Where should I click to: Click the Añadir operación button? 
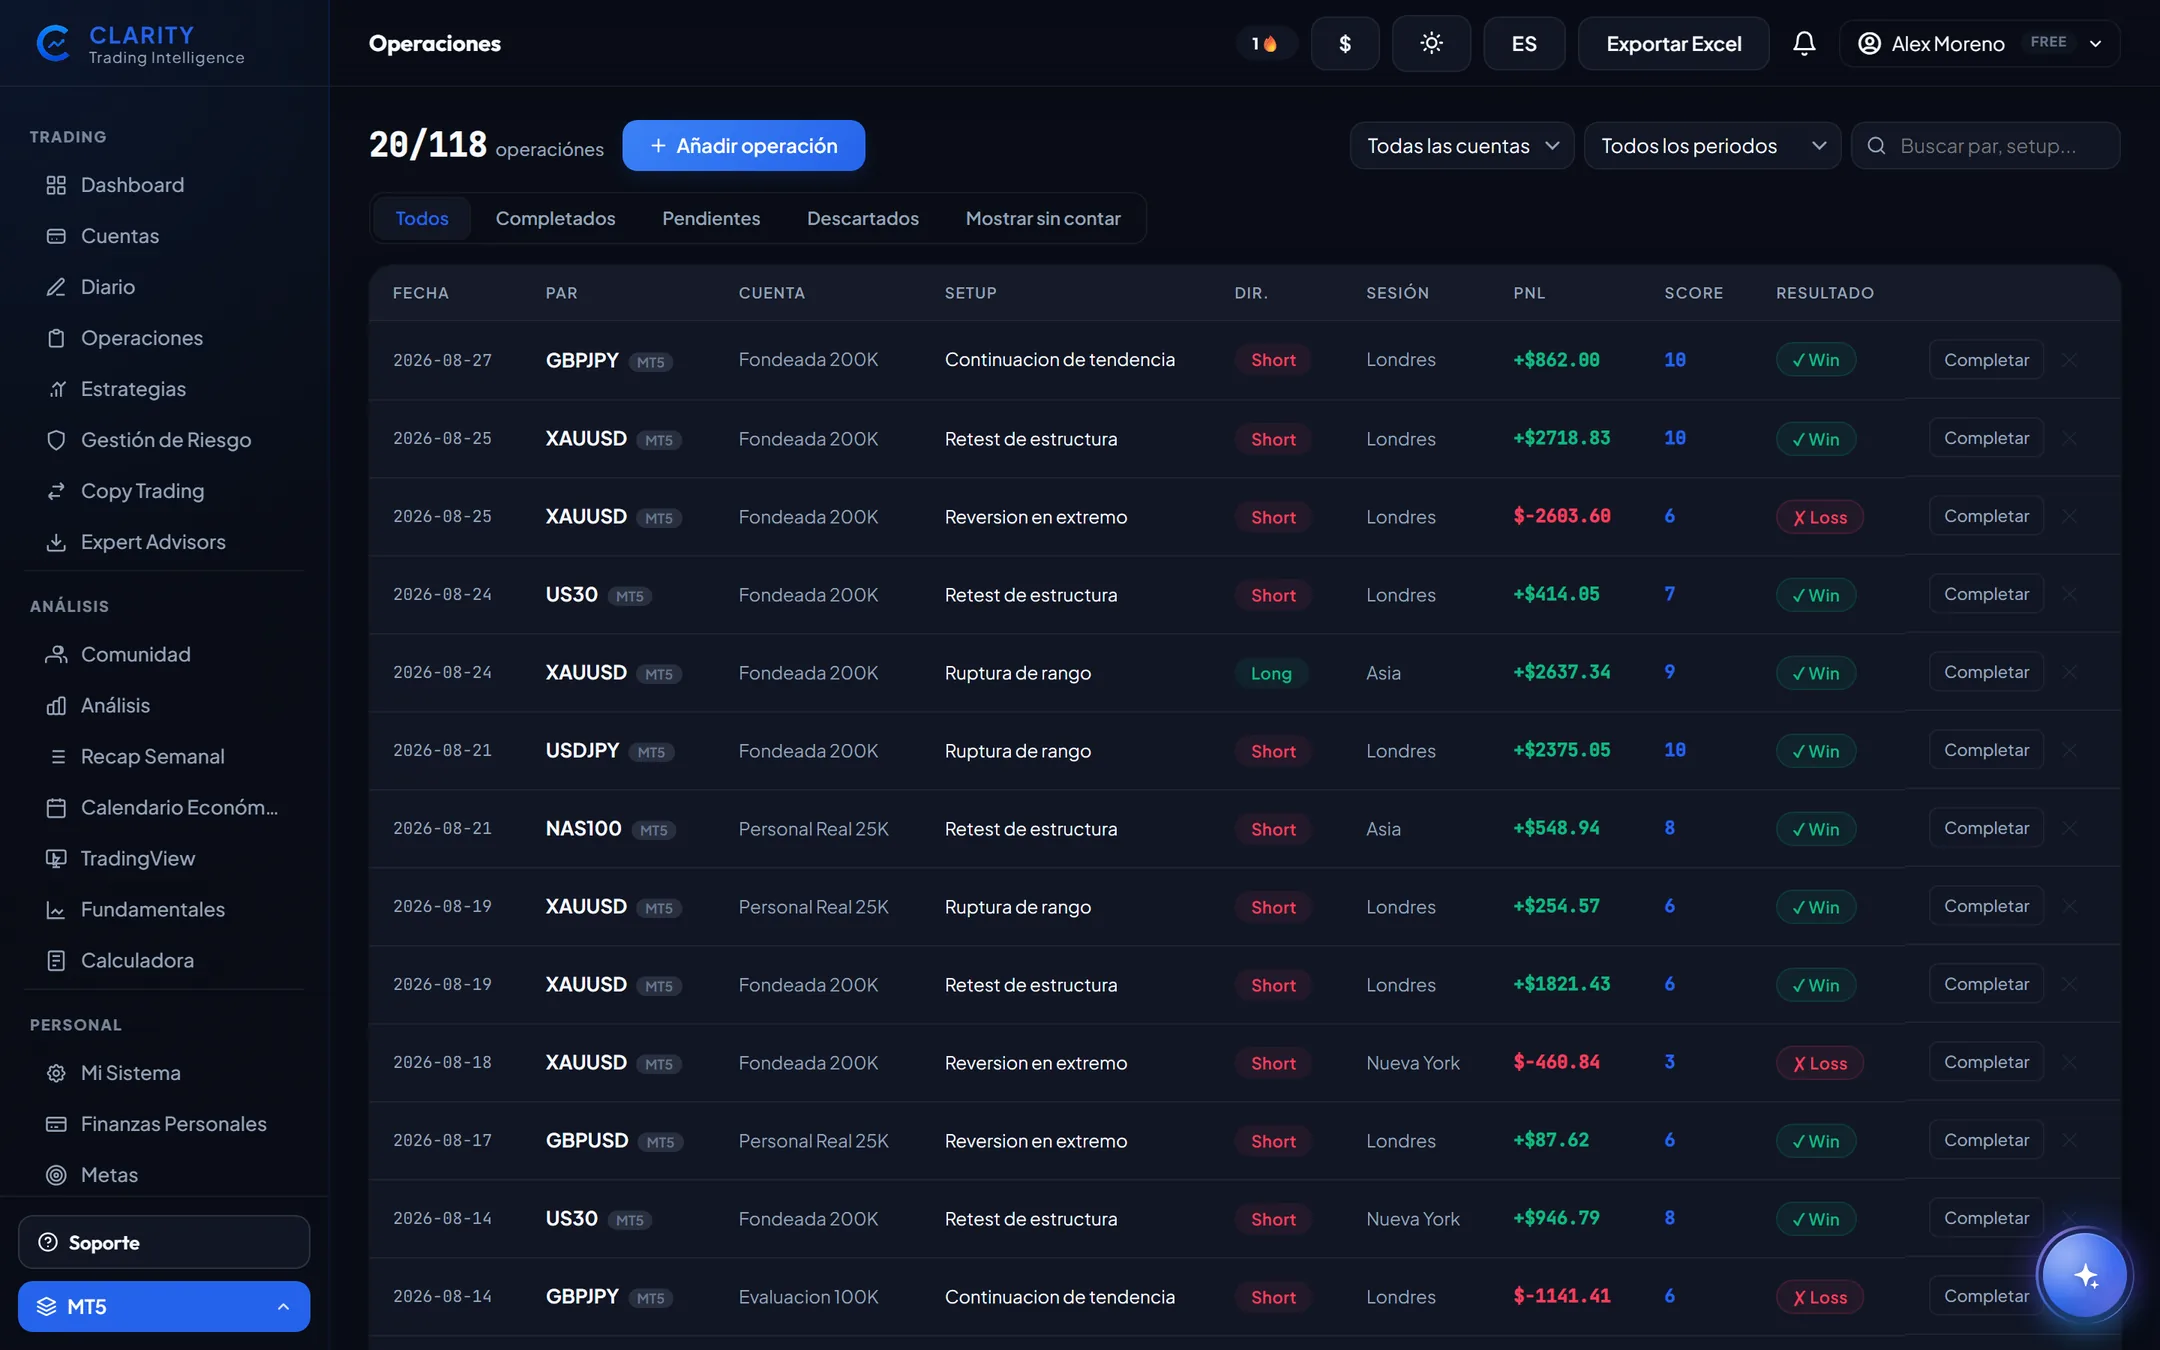pos(744,146)
